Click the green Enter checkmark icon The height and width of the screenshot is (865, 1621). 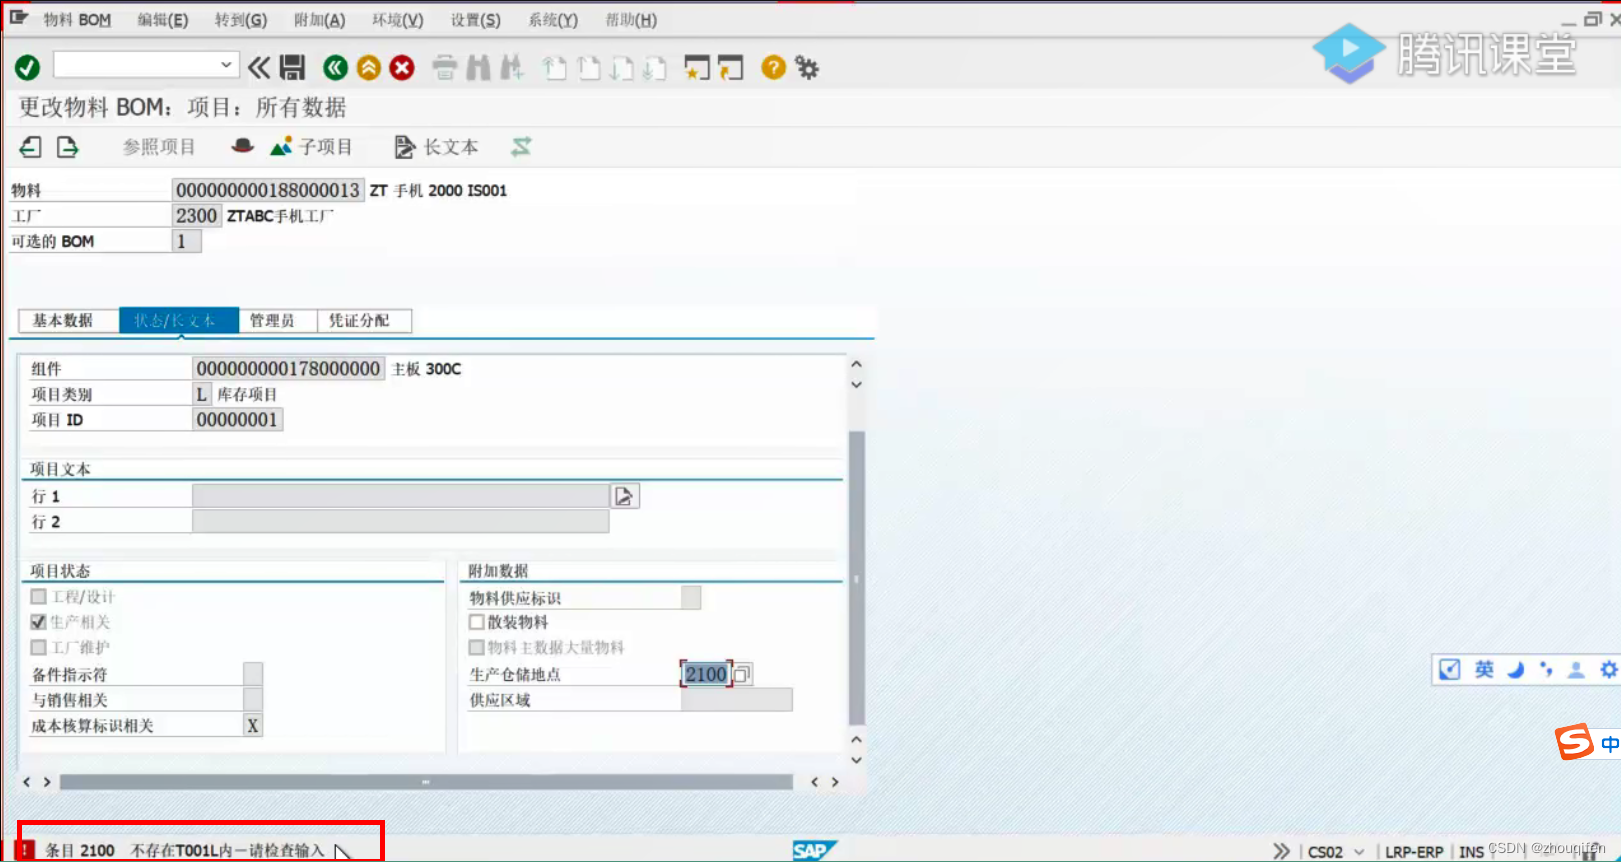(x=27, y=67)
